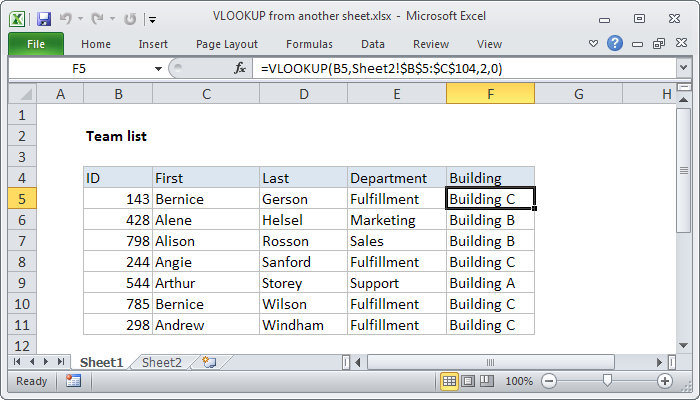700x400 pixels.
Task: Click the Excel application icon in title bar
Action: click(17, 19)
